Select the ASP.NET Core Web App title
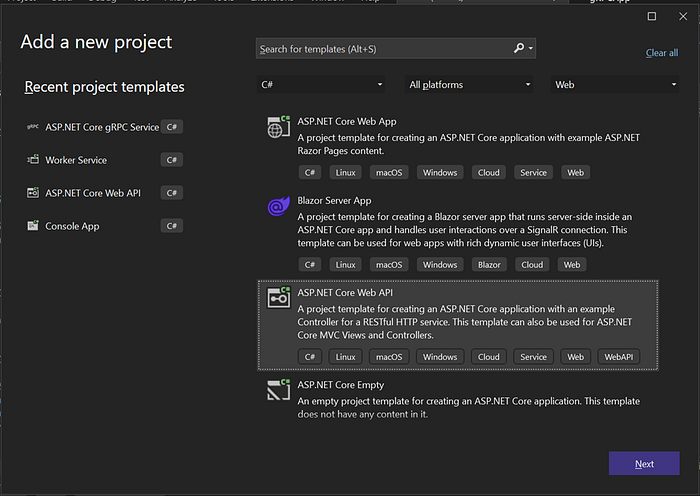The width and height of the screenshot is (700, 496). [x=347, y=121]
